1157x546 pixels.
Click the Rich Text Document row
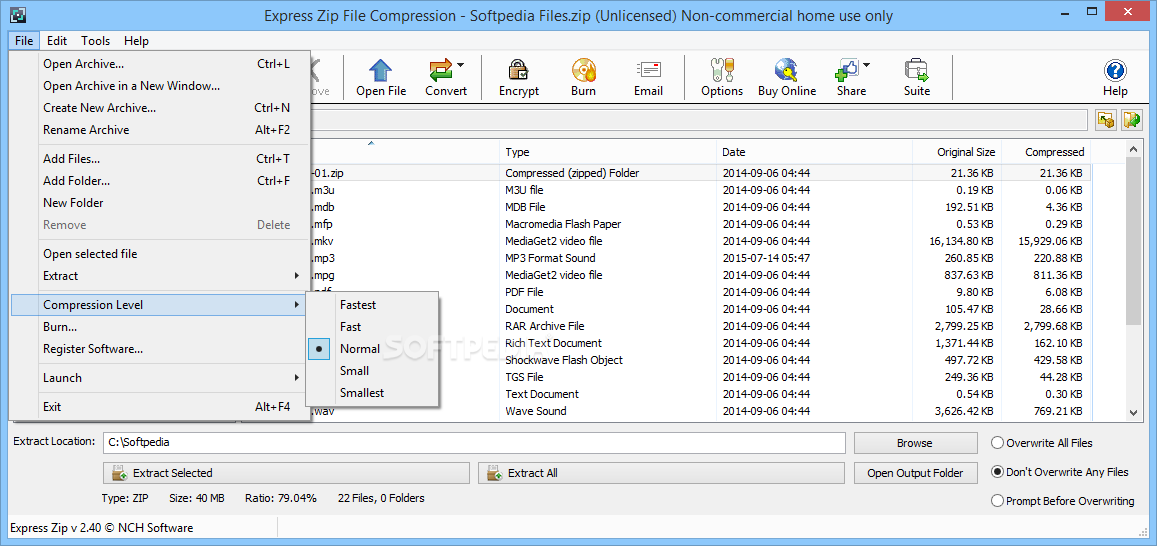coord(699,343)
